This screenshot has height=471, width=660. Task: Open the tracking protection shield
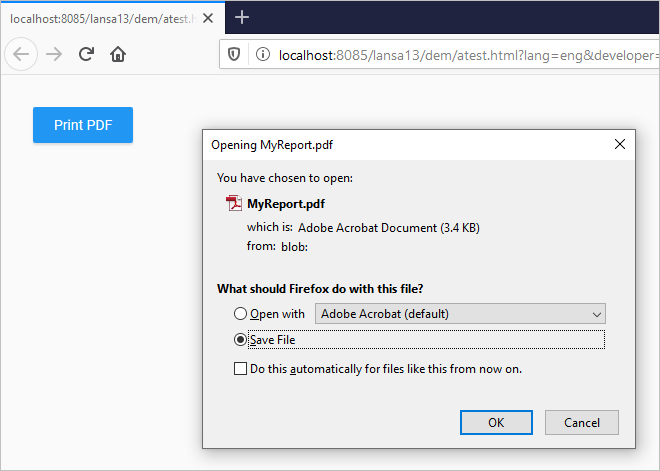coord(236,54)
